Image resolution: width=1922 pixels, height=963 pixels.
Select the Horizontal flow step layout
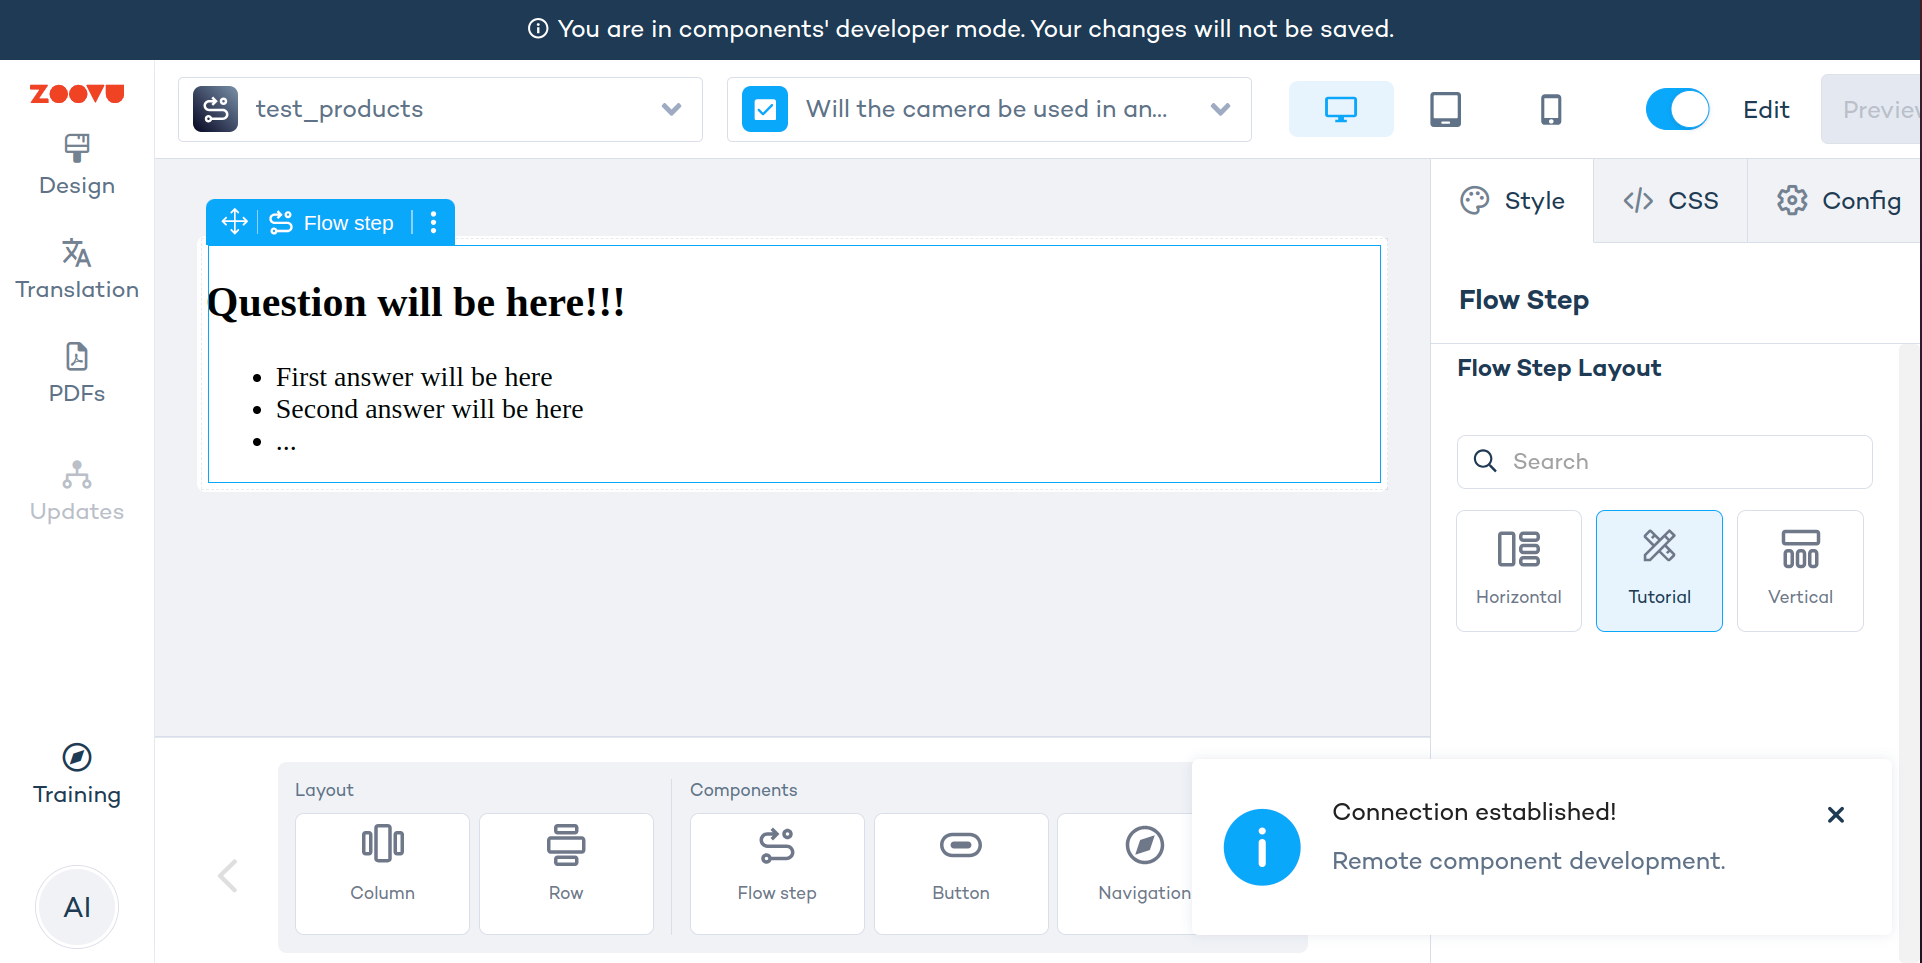point(1518,571)
